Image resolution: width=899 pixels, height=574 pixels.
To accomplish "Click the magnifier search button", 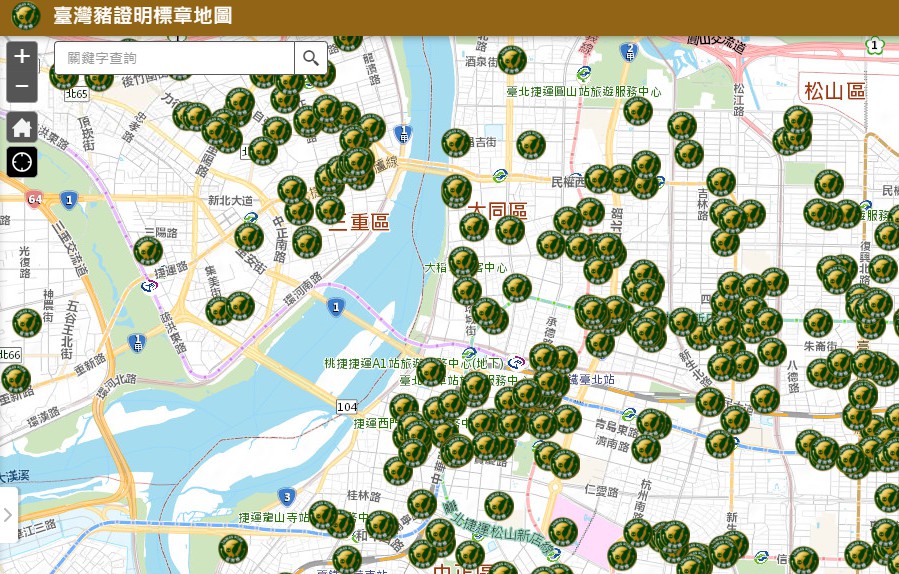I will 311,58.
